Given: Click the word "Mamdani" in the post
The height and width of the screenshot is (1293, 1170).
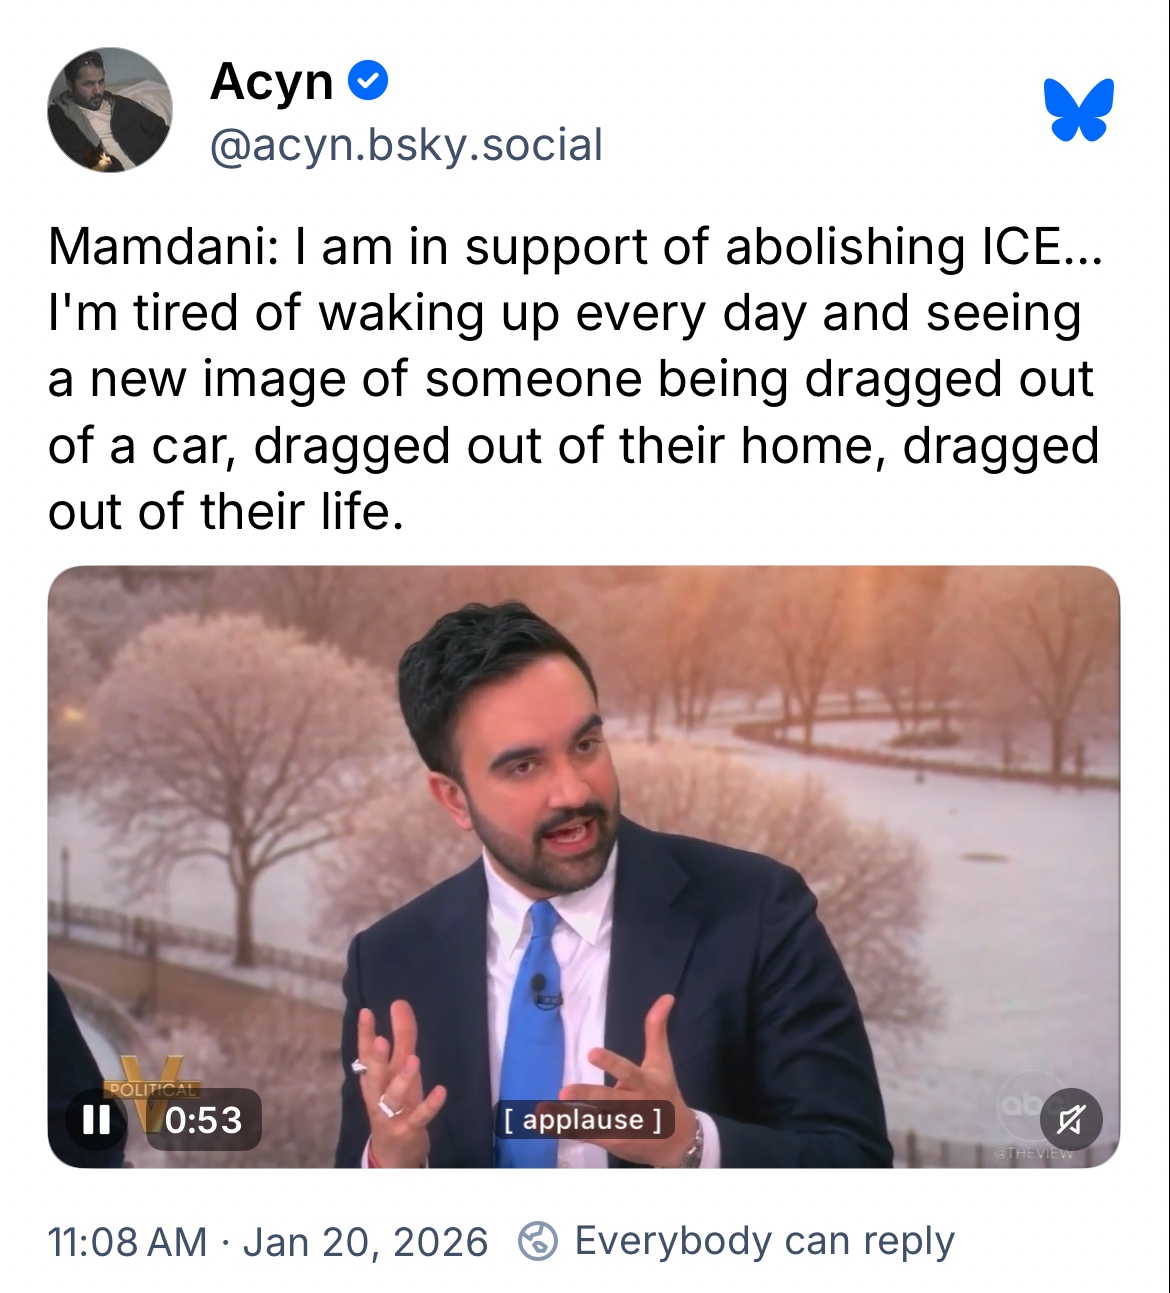Looking at the screenshot, I should click(x=156, y=246).
